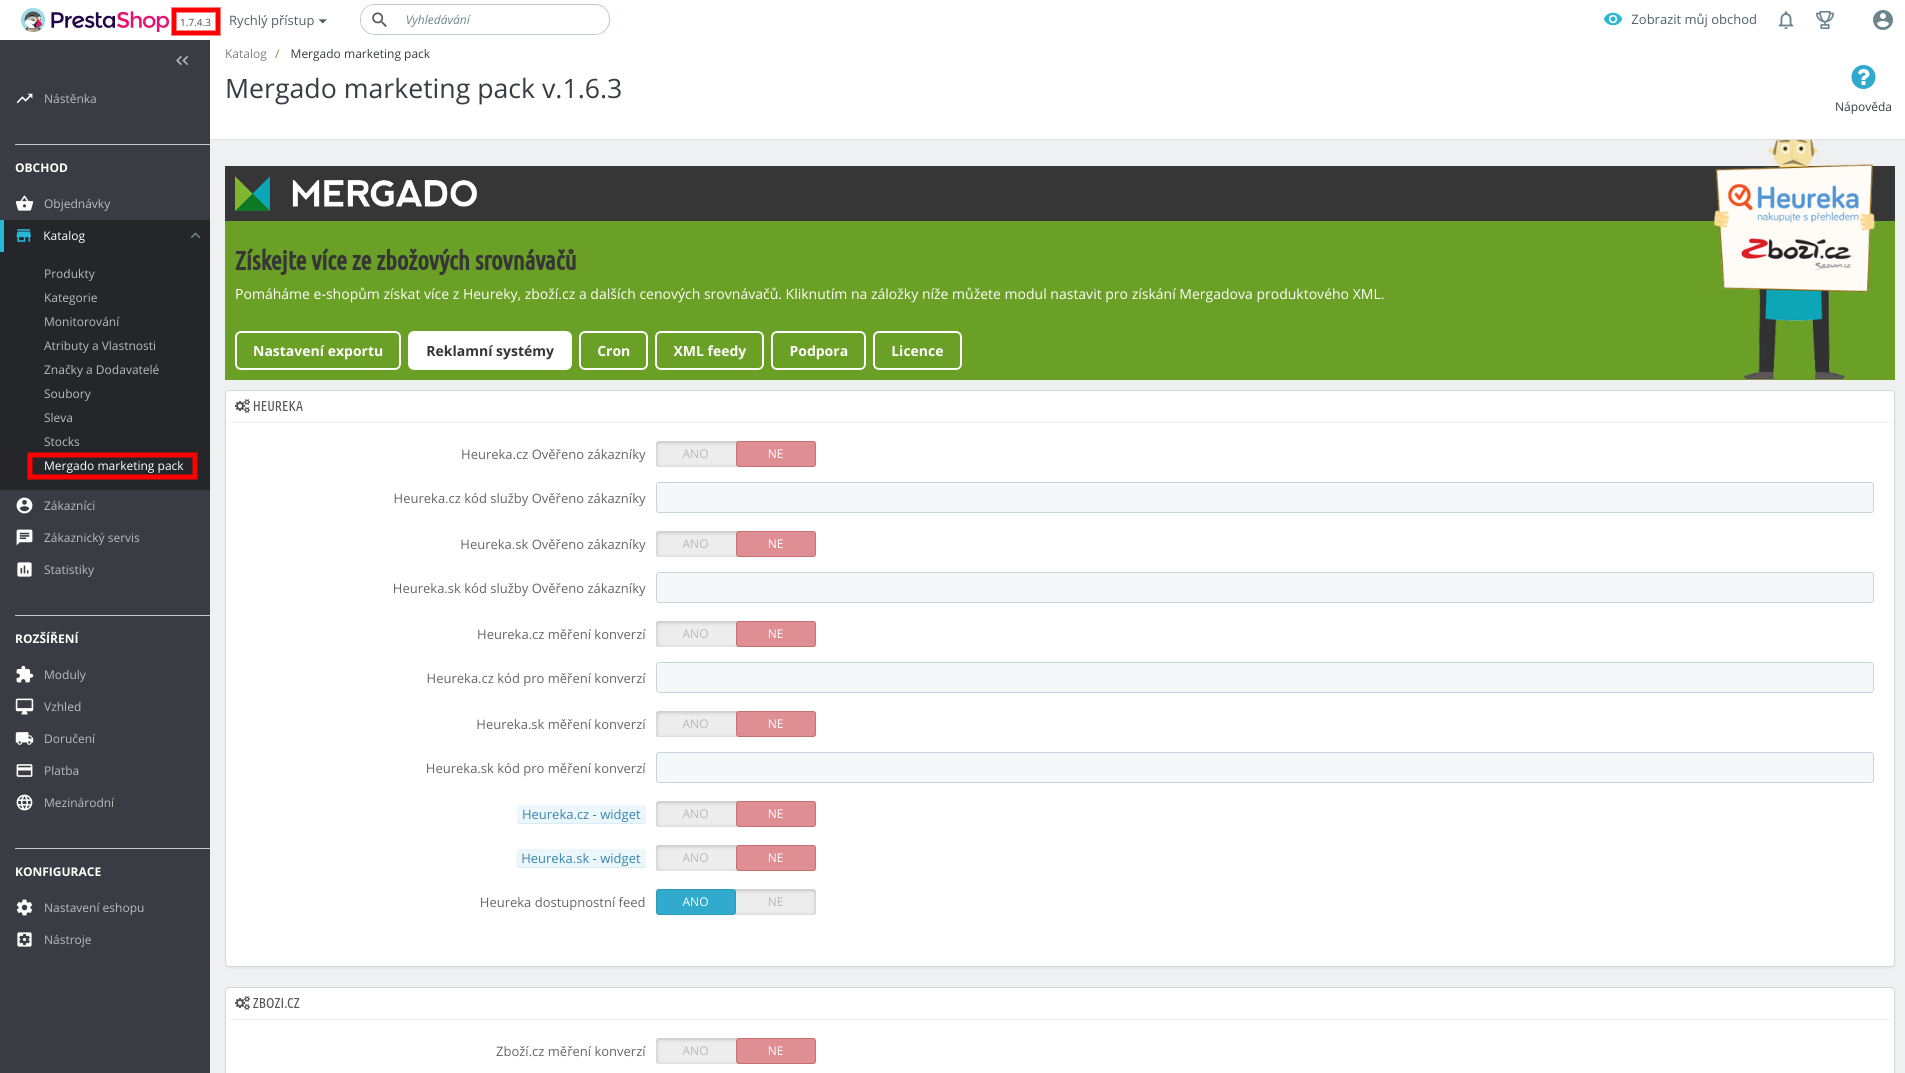Open Kategorie in Katalog submenu
The height and width of the screenshot is (1073, 1905).
[71, 298]
